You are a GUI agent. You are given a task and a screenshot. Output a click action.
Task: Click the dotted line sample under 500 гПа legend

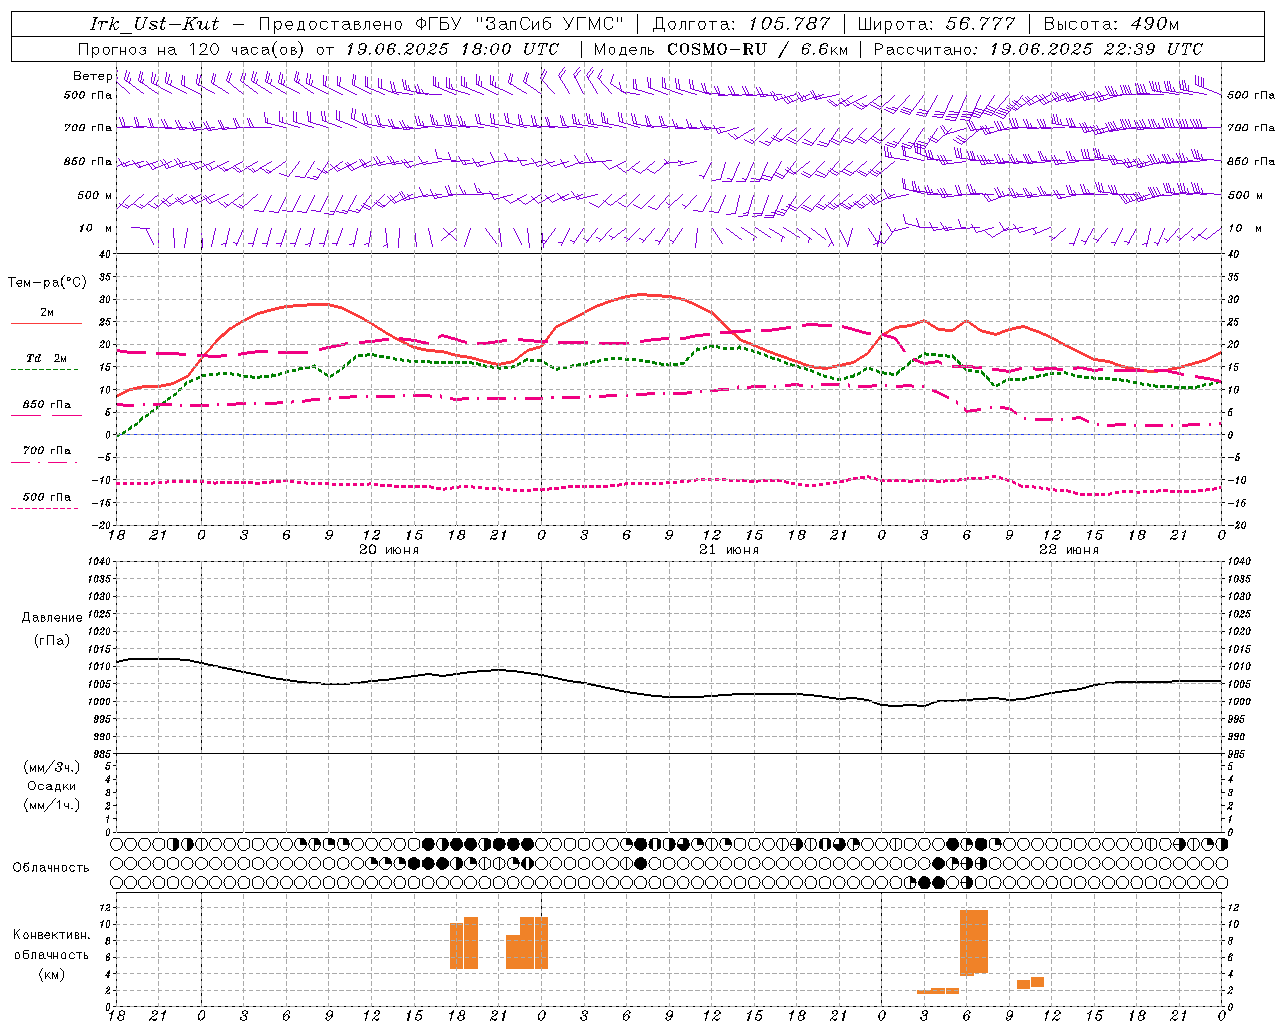44,508
